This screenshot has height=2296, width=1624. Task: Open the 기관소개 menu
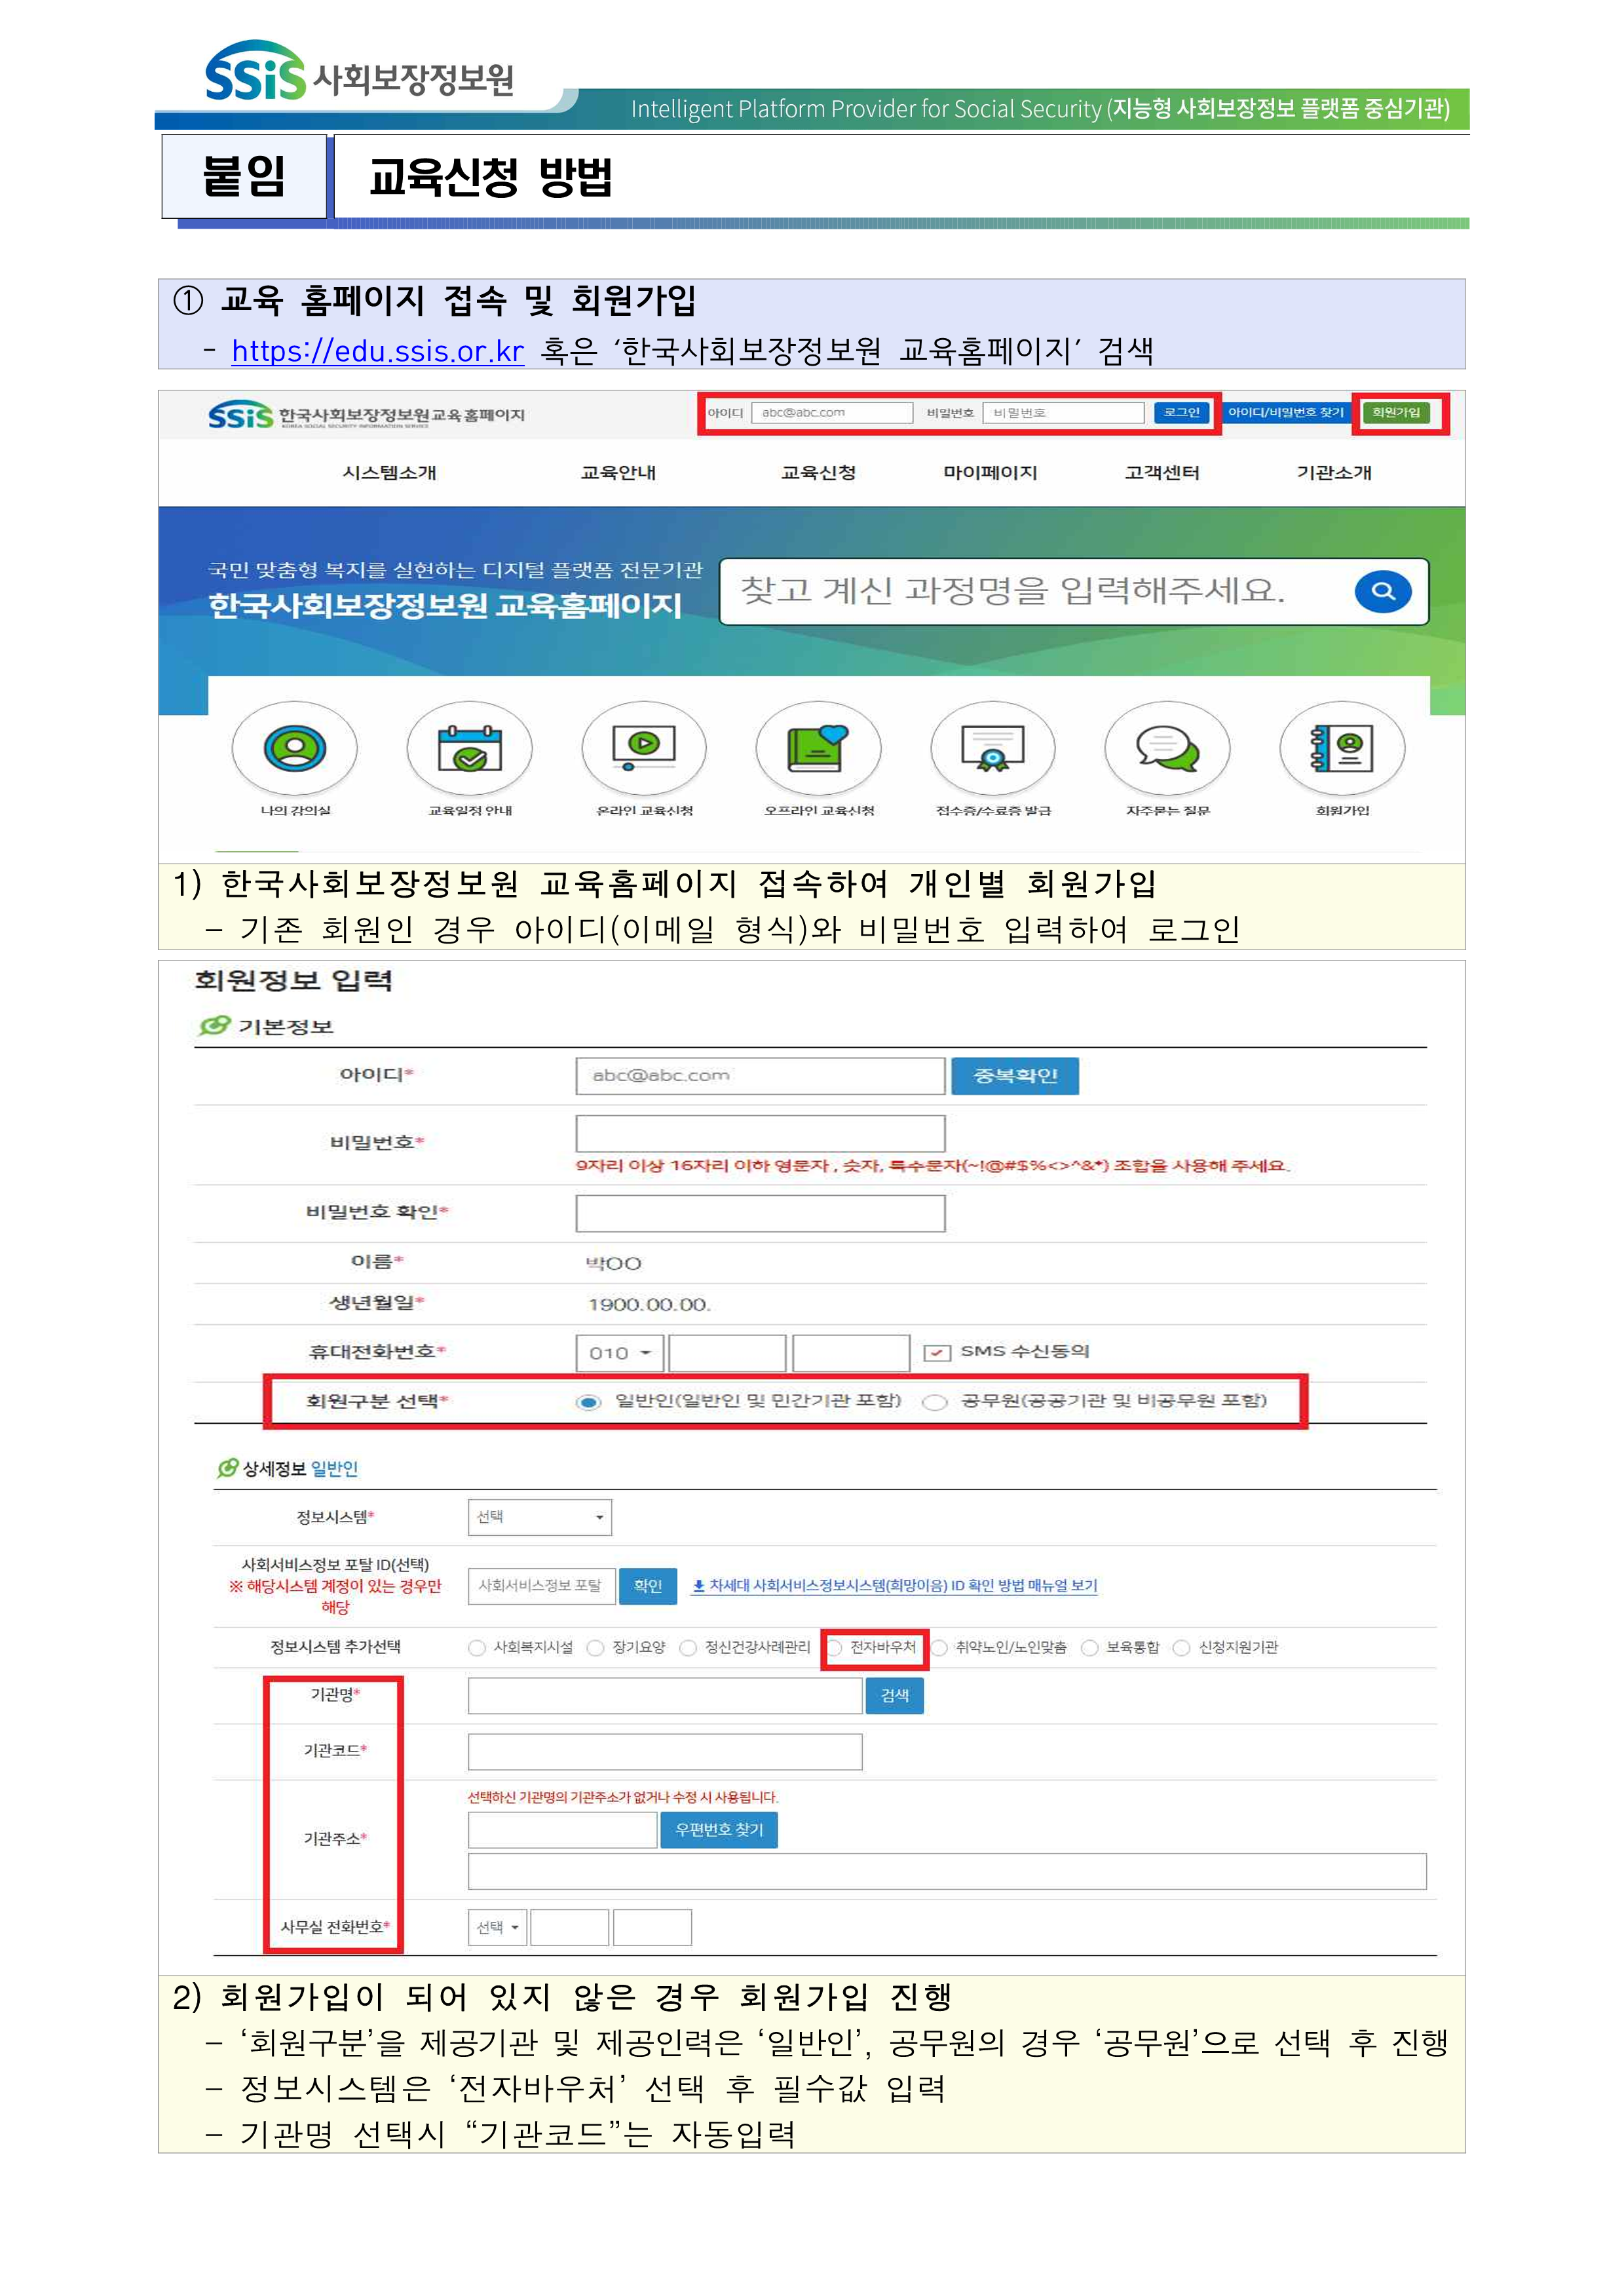(x=1334, y=472)
